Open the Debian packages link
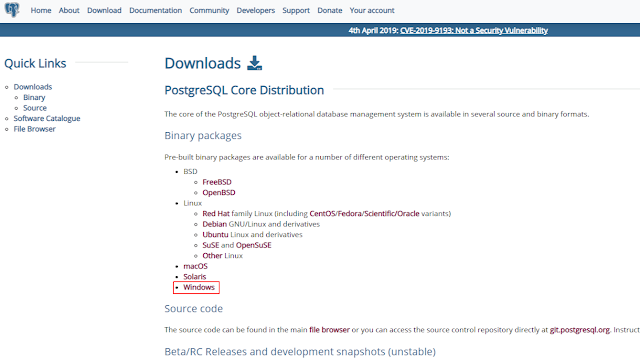Image resolution: width=640 pixels, height=362 pixels. coord(214,224)
